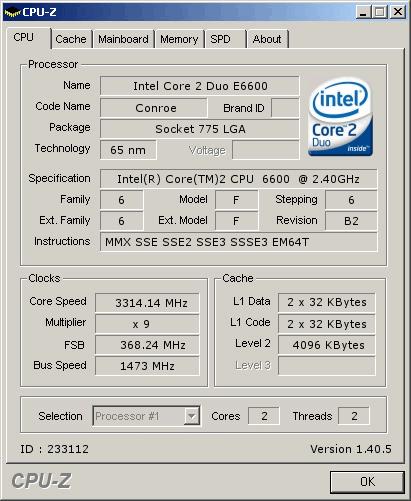Click the CPU-Z title bar chip icon
The width and height of the screenshot is (411, 501).
12,12
